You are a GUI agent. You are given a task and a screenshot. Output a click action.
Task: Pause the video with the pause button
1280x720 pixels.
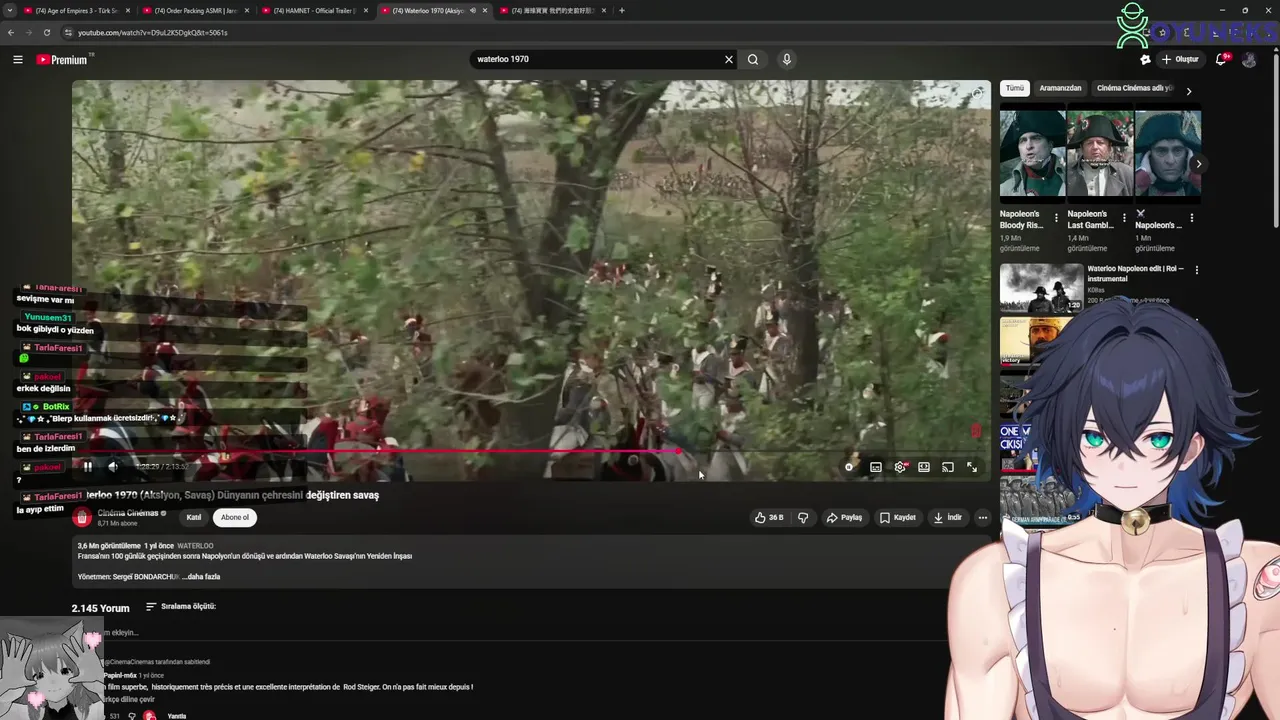(x=88, y=466)
